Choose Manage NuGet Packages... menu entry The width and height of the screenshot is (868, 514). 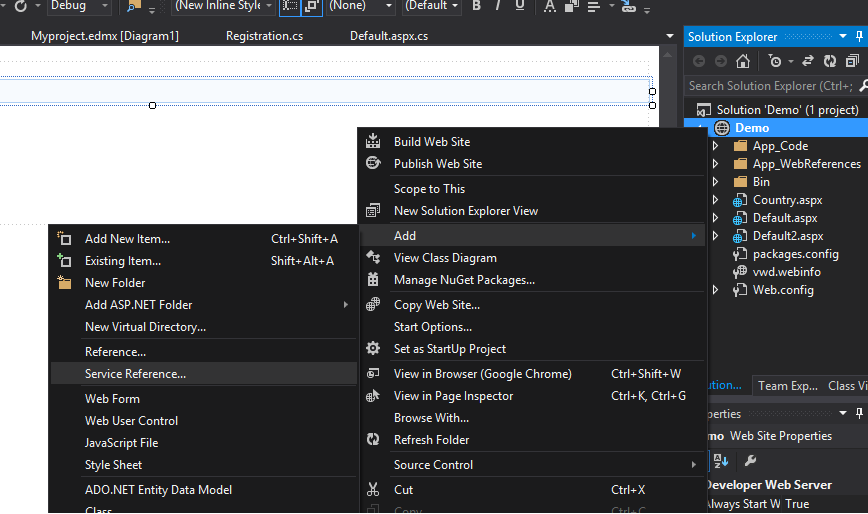pyautogui.click(x=464, y=280)
